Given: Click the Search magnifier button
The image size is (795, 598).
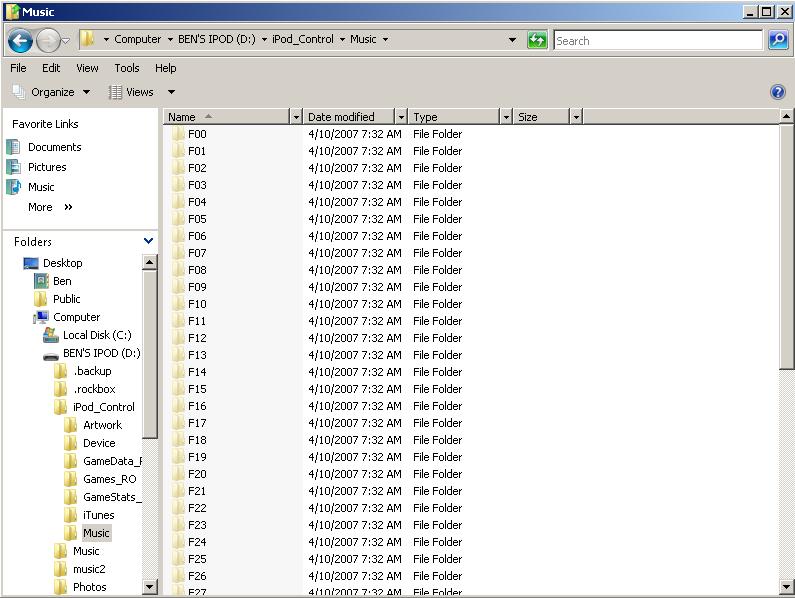Looking at the screenshot, I should 778,40.
